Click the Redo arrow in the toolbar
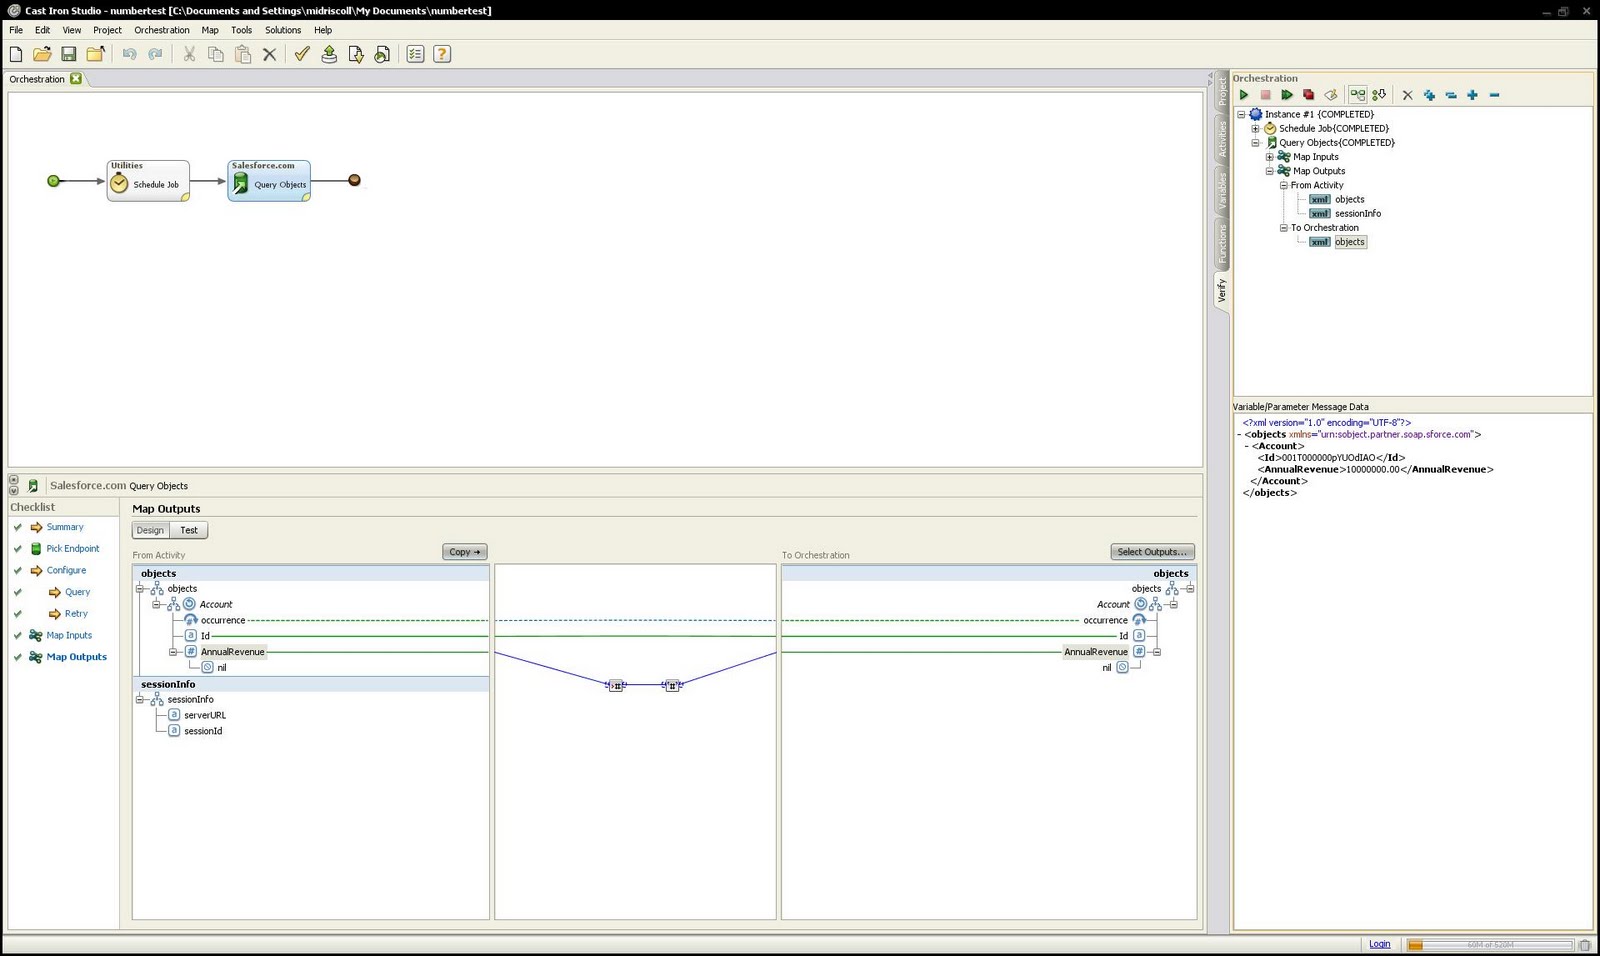 coord(155,54)
